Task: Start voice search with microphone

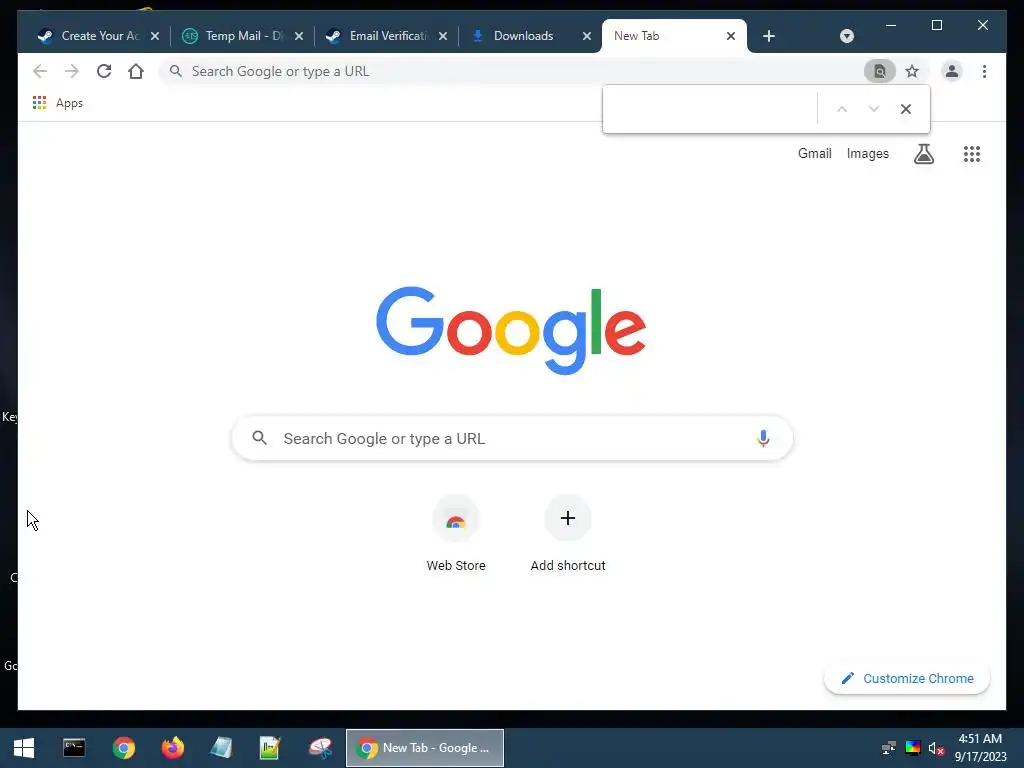Action: pos(763,438)
